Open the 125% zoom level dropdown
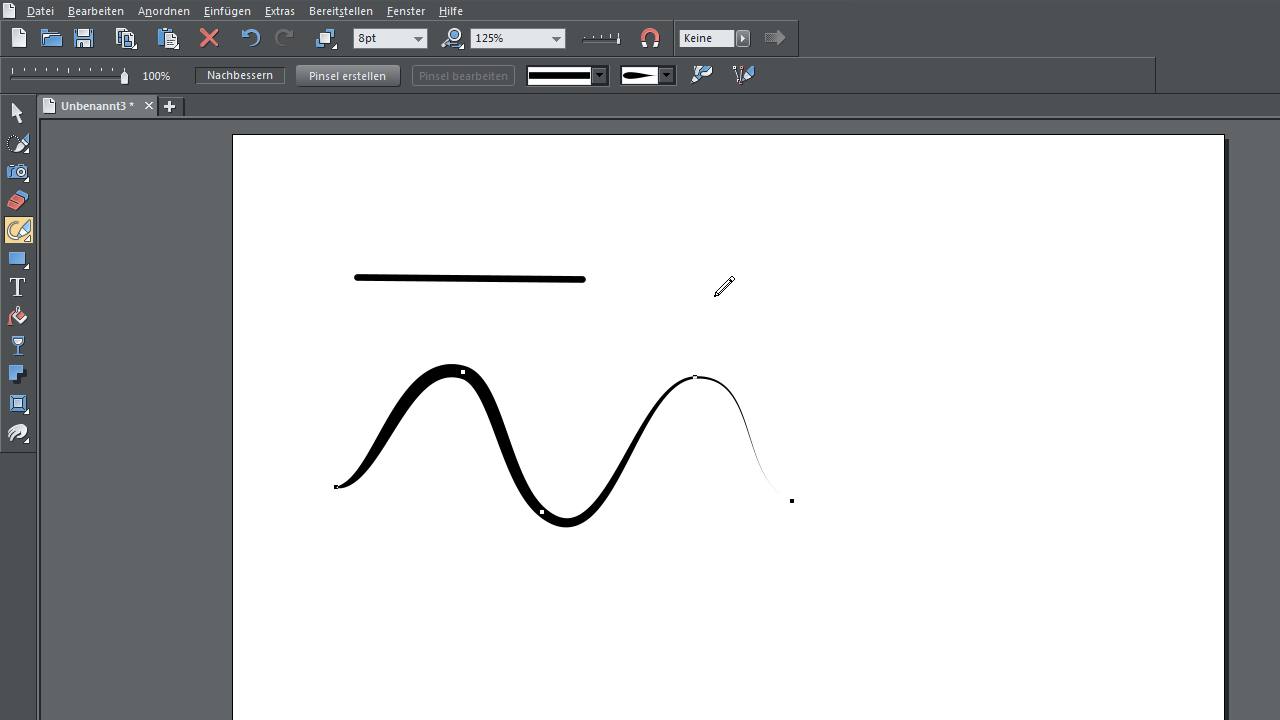 (x=556, y=39)
